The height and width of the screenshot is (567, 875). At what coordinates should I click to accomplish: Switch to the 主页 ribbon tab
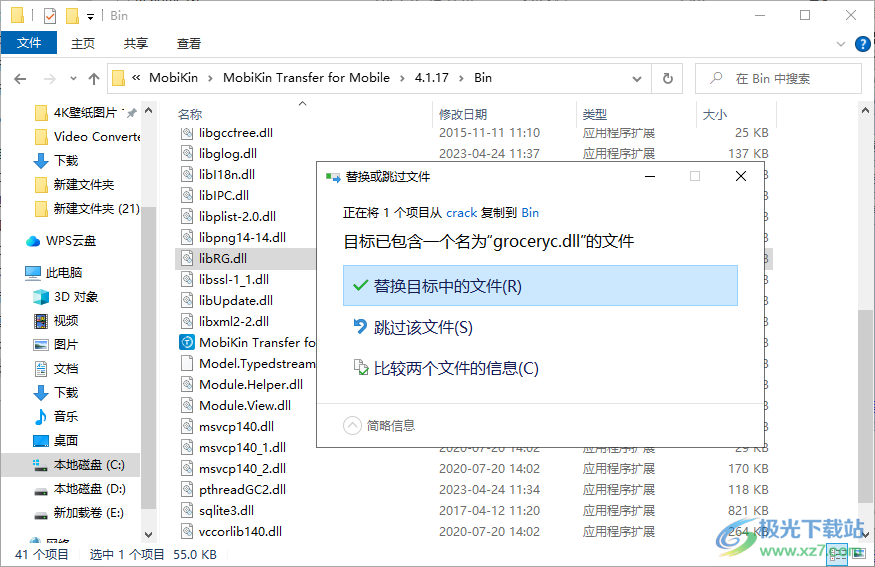coord(83,44)
